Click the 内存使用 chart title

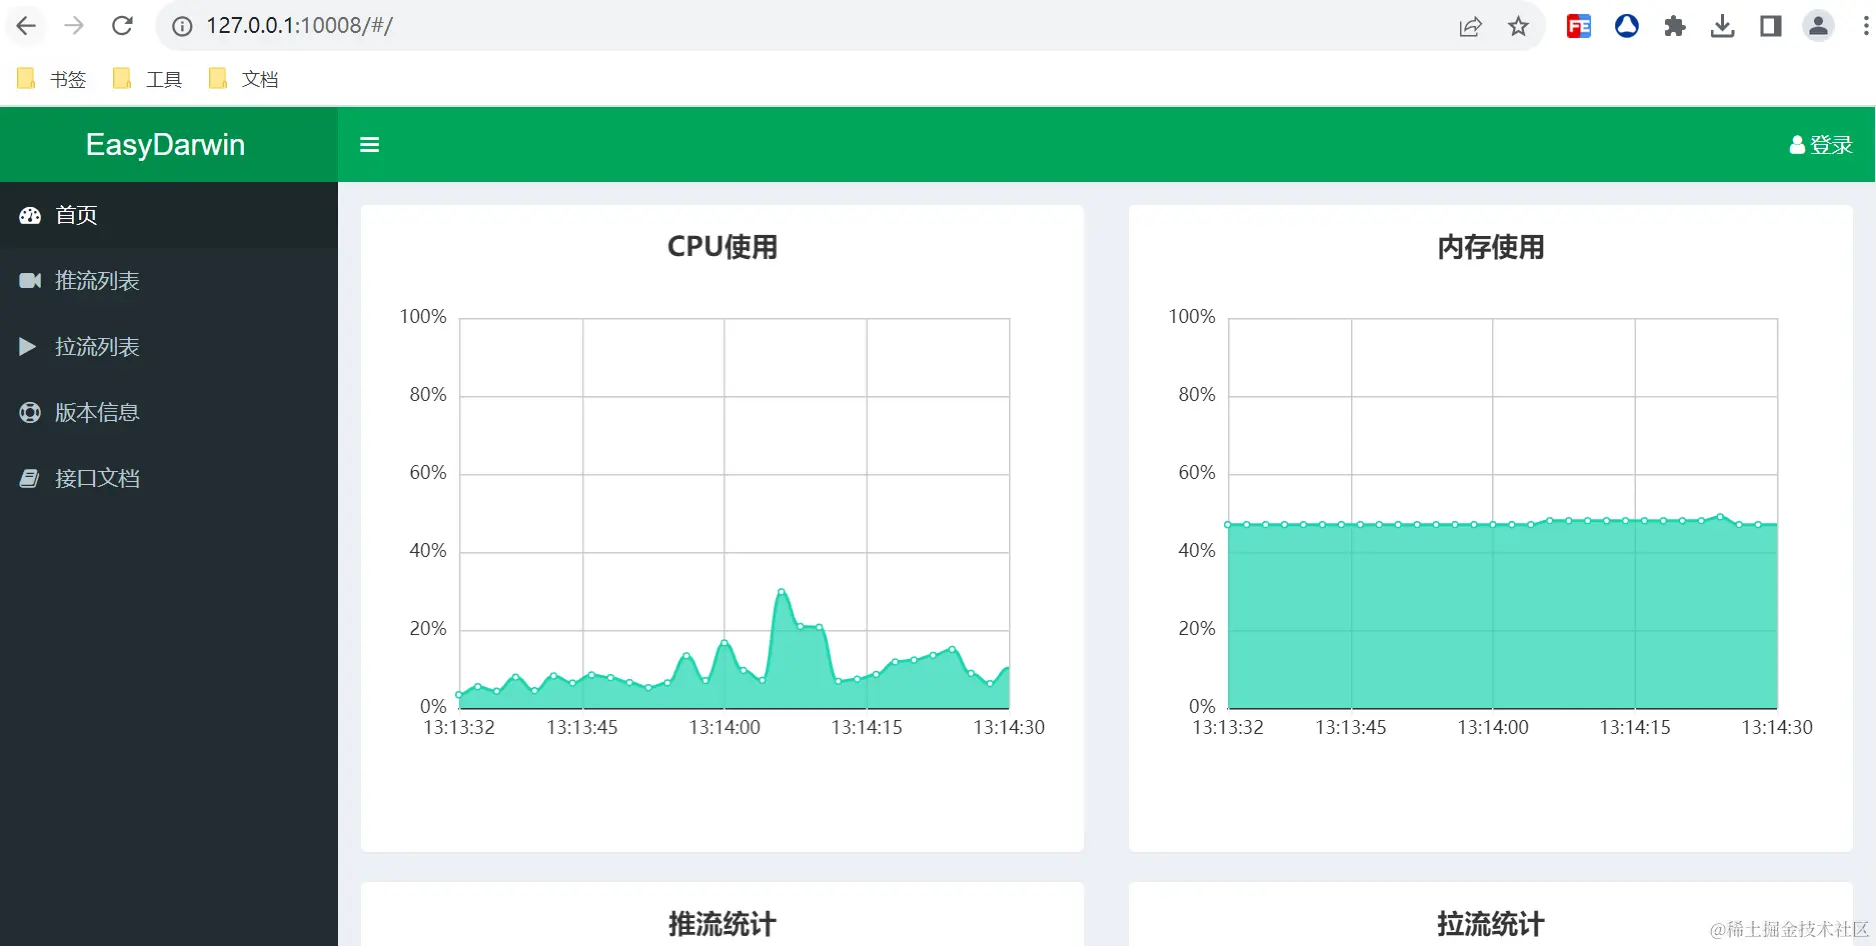pos(1491,247)
